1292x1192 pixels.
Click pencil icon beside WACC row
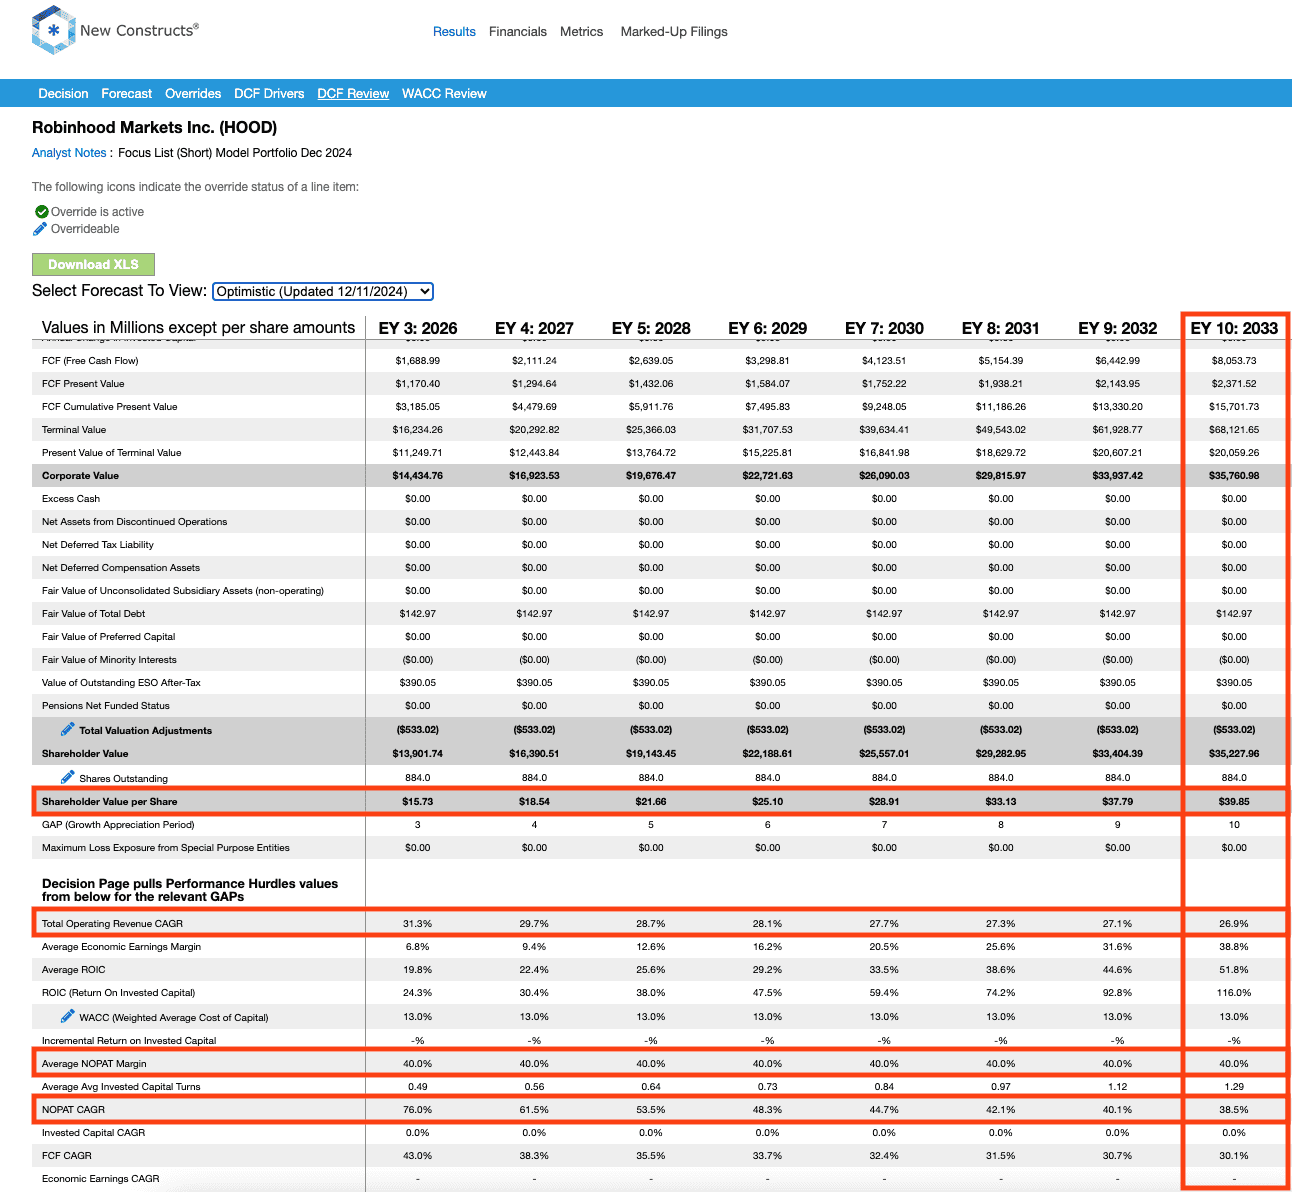point(67,1016)
